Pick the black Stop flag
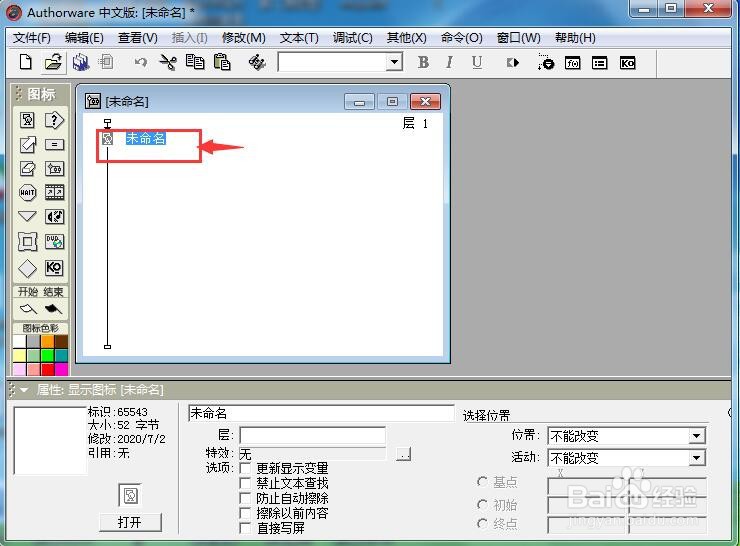This screenshot has width=740, height=546. [53, 309]
